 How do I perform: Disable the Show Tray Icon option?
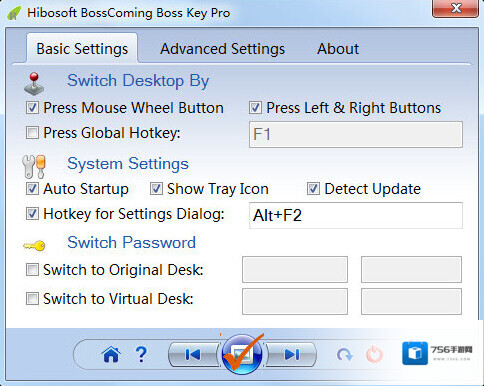coord(156,189)
